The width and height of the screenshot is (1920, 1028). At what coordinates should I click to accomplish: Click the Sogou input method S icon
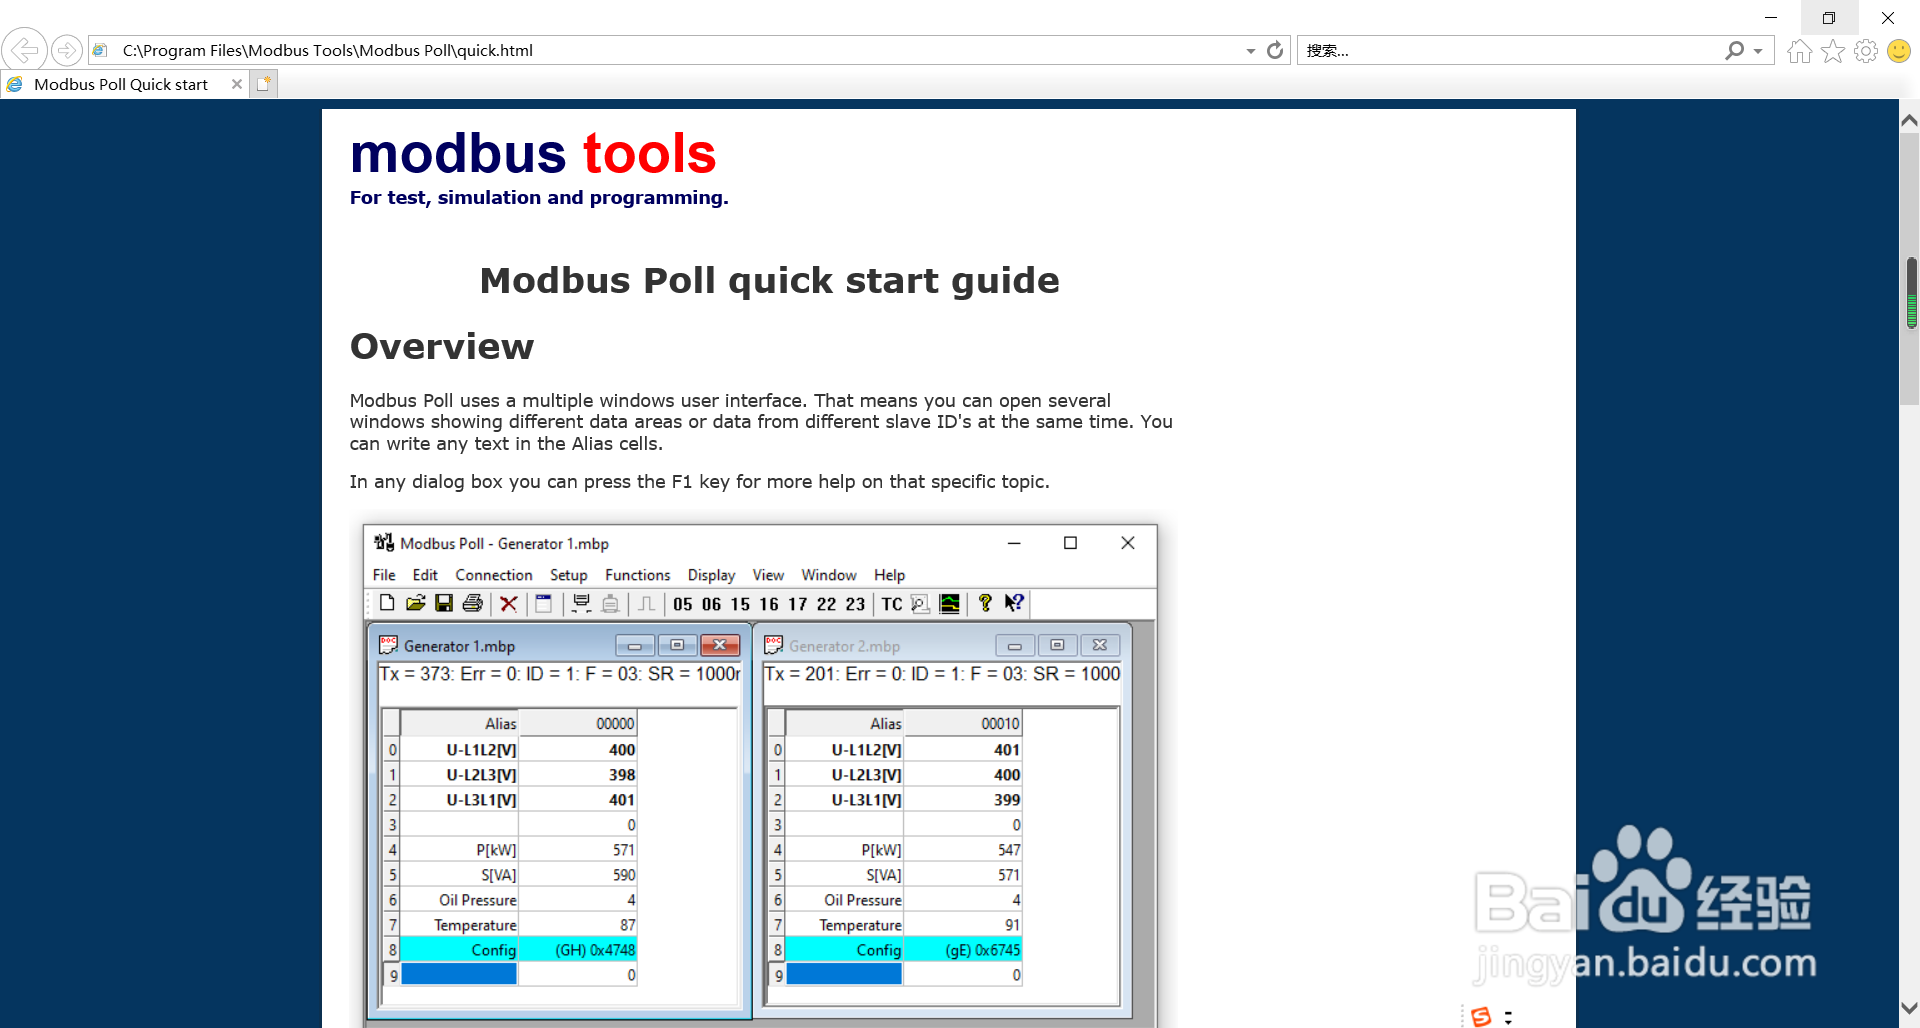point(1482,1016)
